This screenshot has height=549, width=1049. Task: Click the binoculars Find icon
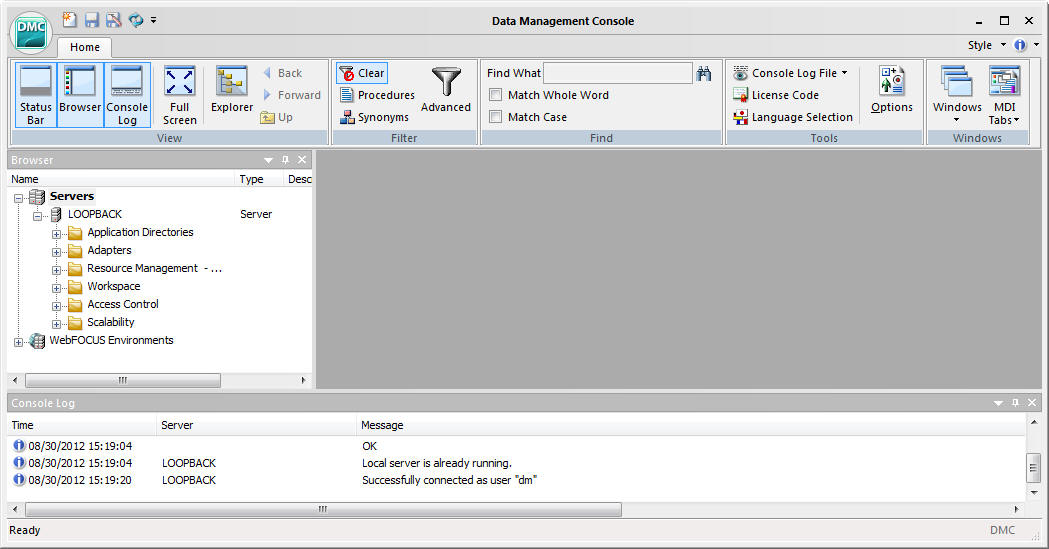[x=704, y=74]
